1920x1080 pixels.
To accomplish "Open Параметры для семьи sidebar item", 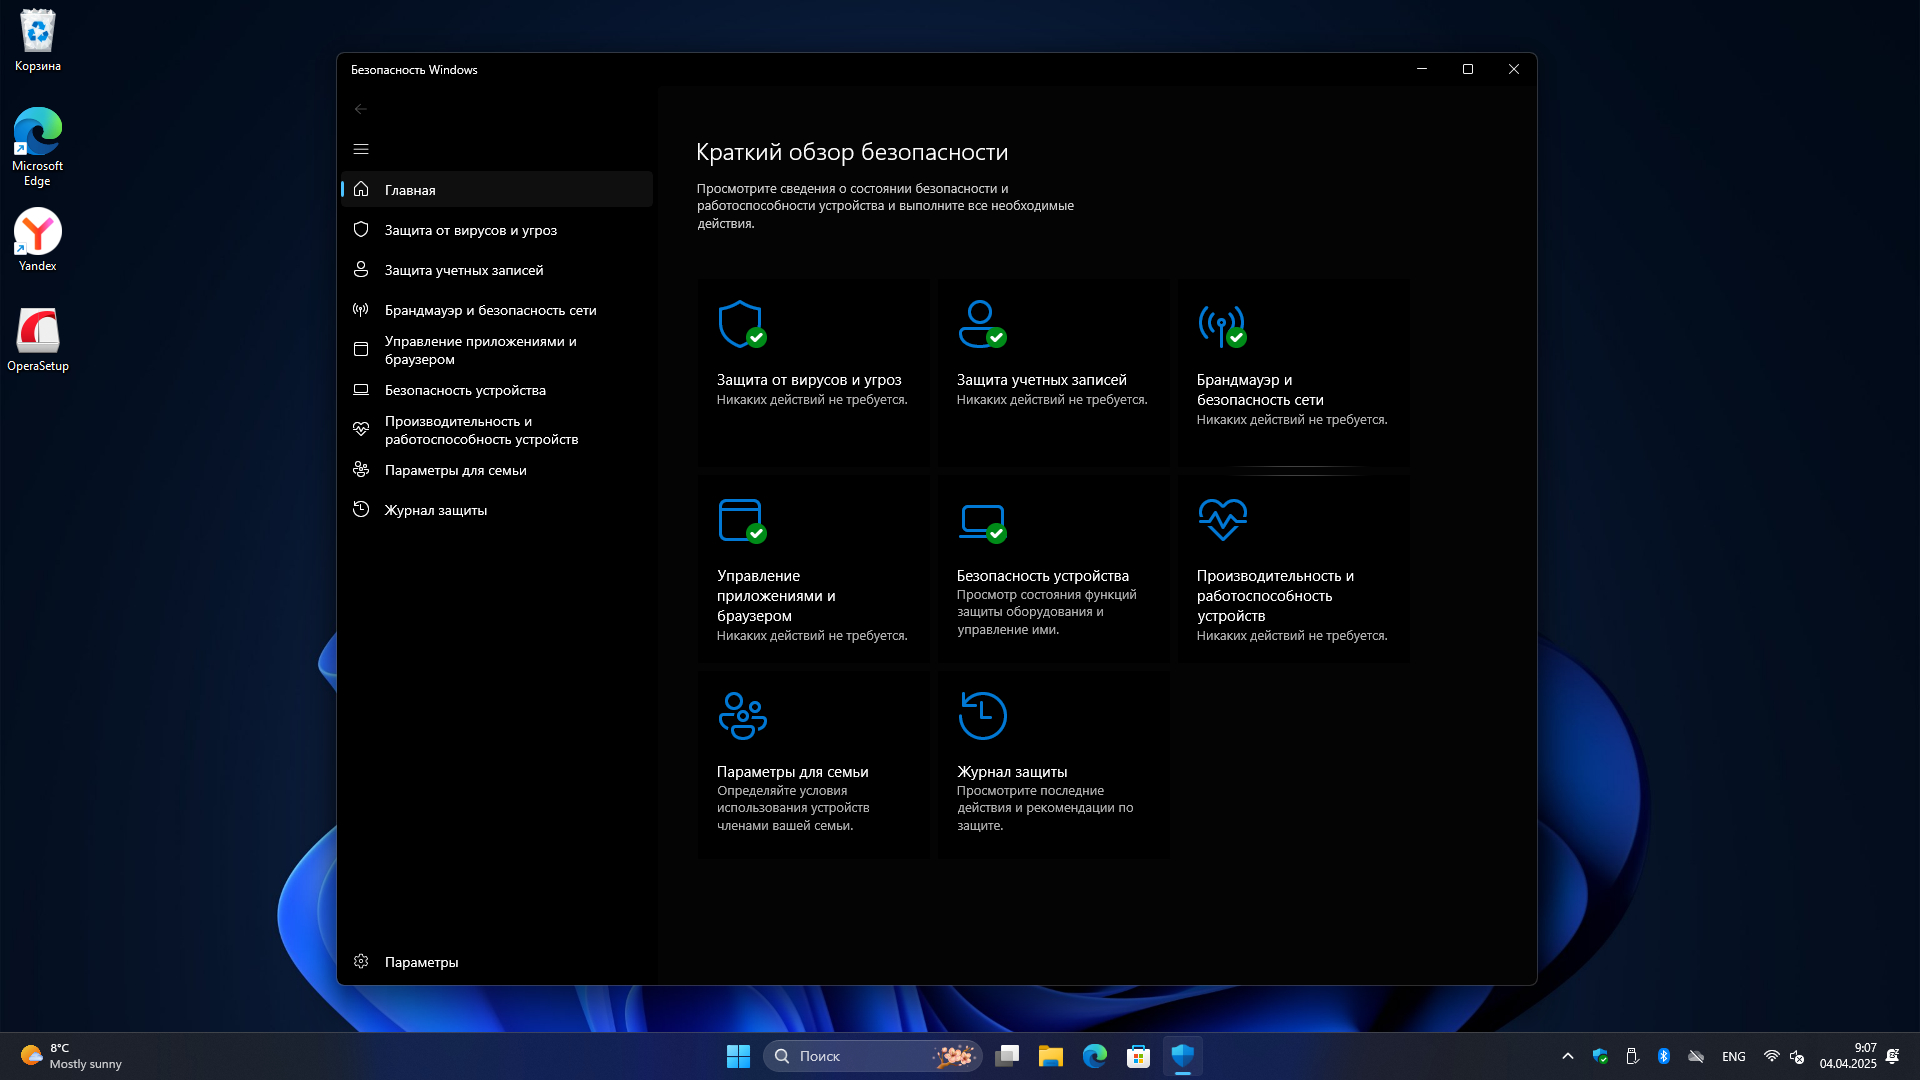I will click(x=455, y=470).
